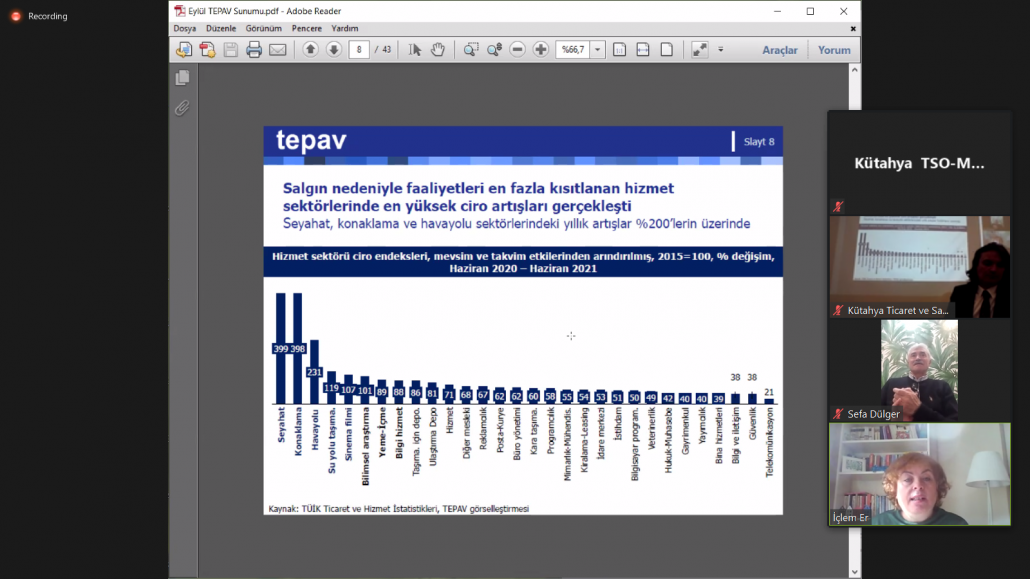Send the file via the envelope email icon
Image resolution: width=1030 pixels, height=579 pixels.
(278, 50)
